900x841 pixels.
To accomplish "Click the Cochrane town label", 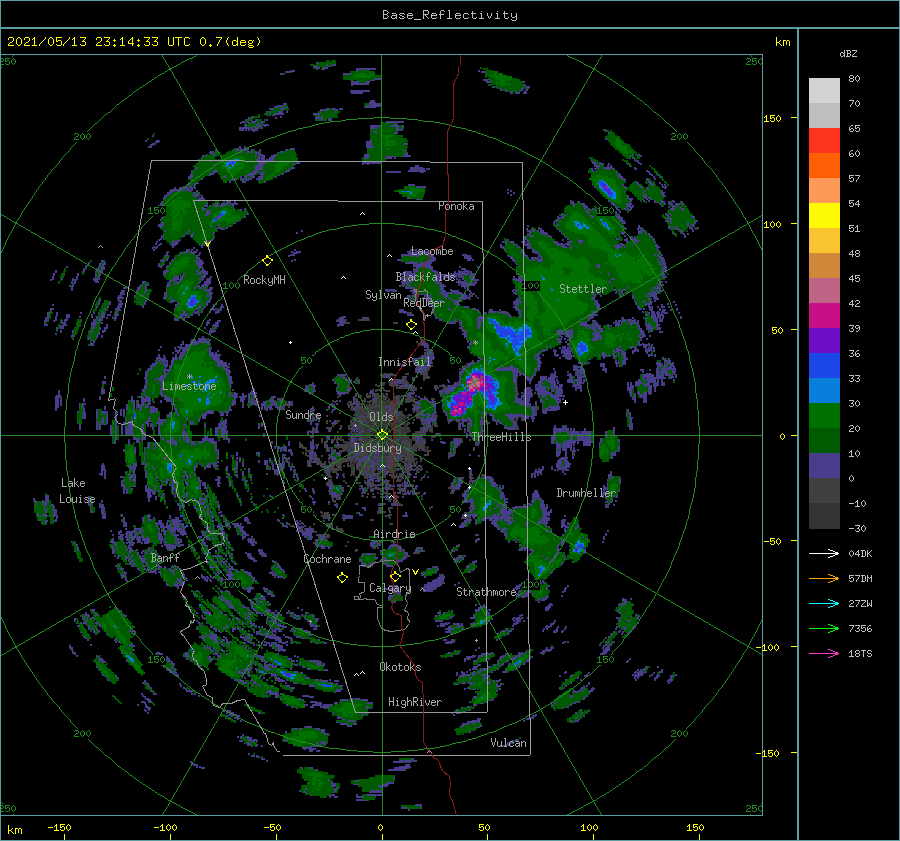I will point(327,559).
